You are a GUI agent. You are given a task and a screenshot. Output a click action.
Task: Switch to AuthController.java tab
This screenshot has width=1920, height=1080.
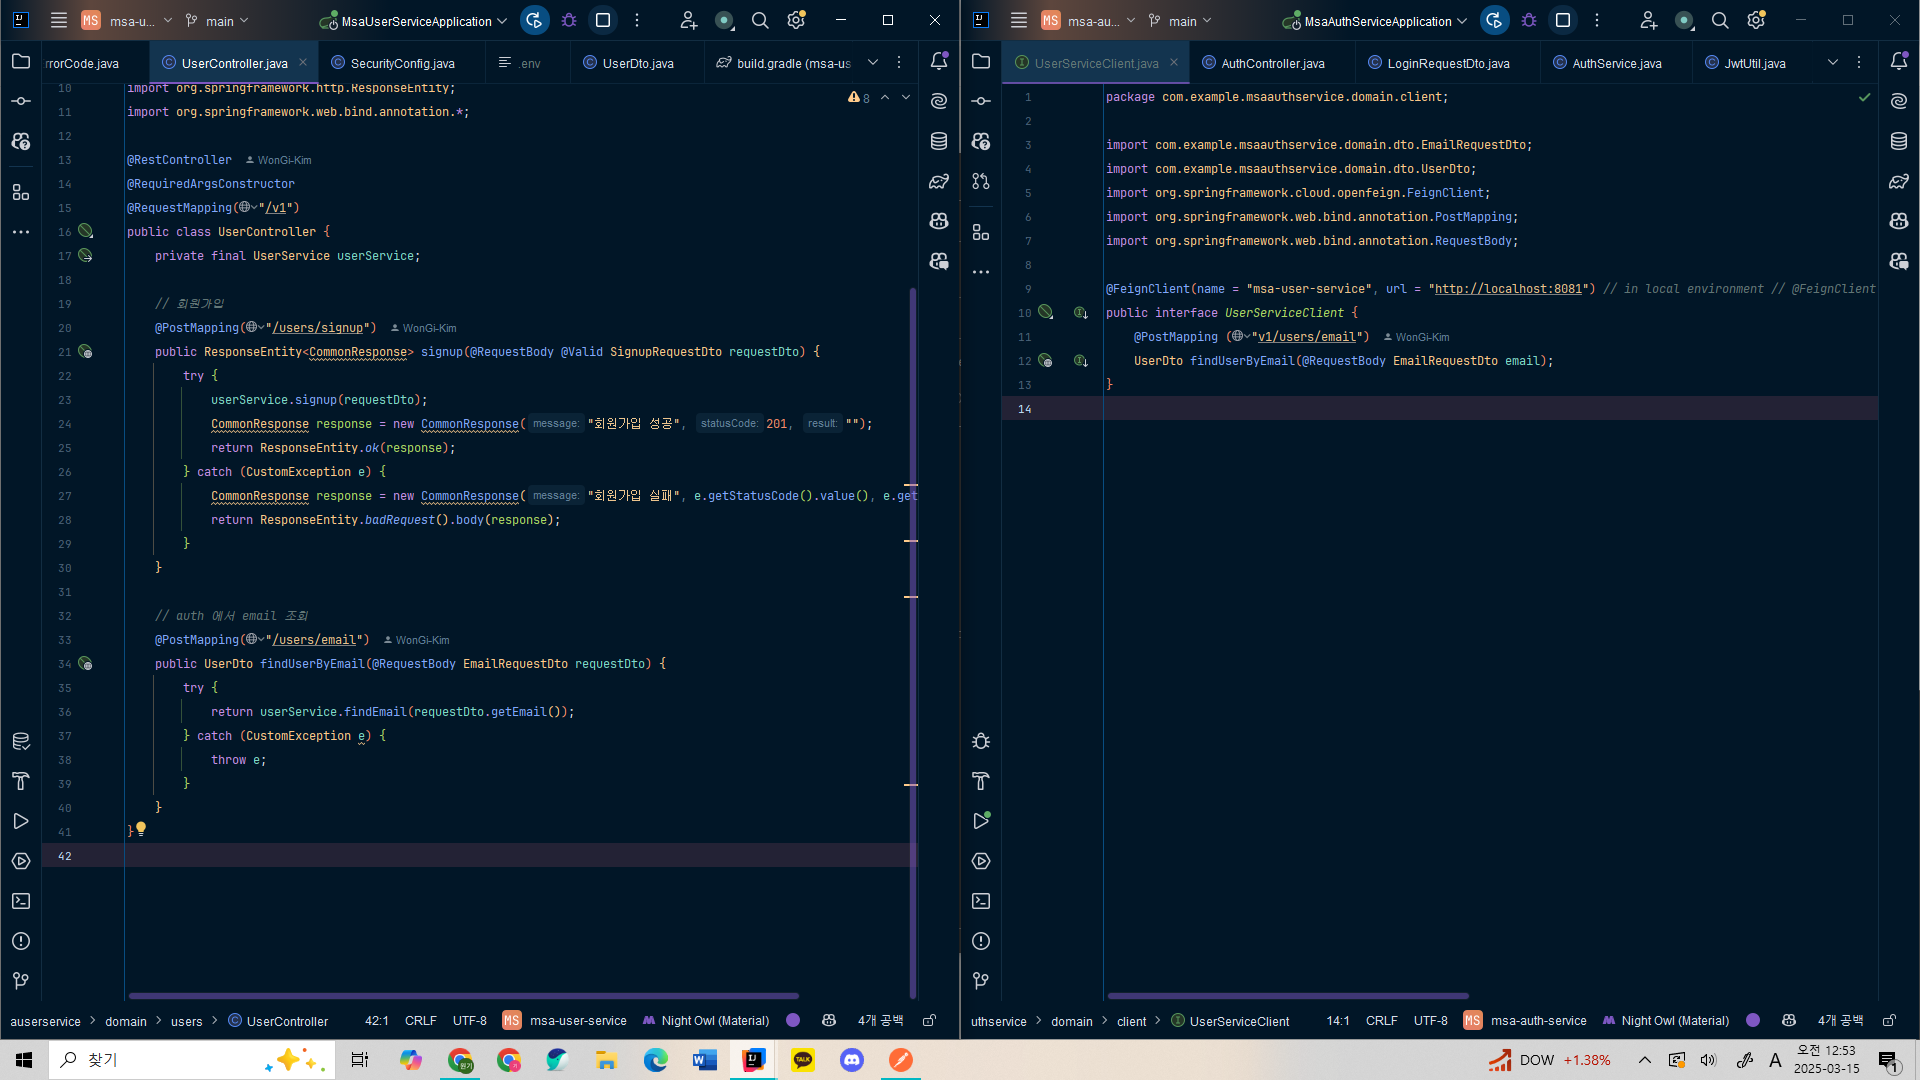click(1272, 63)
